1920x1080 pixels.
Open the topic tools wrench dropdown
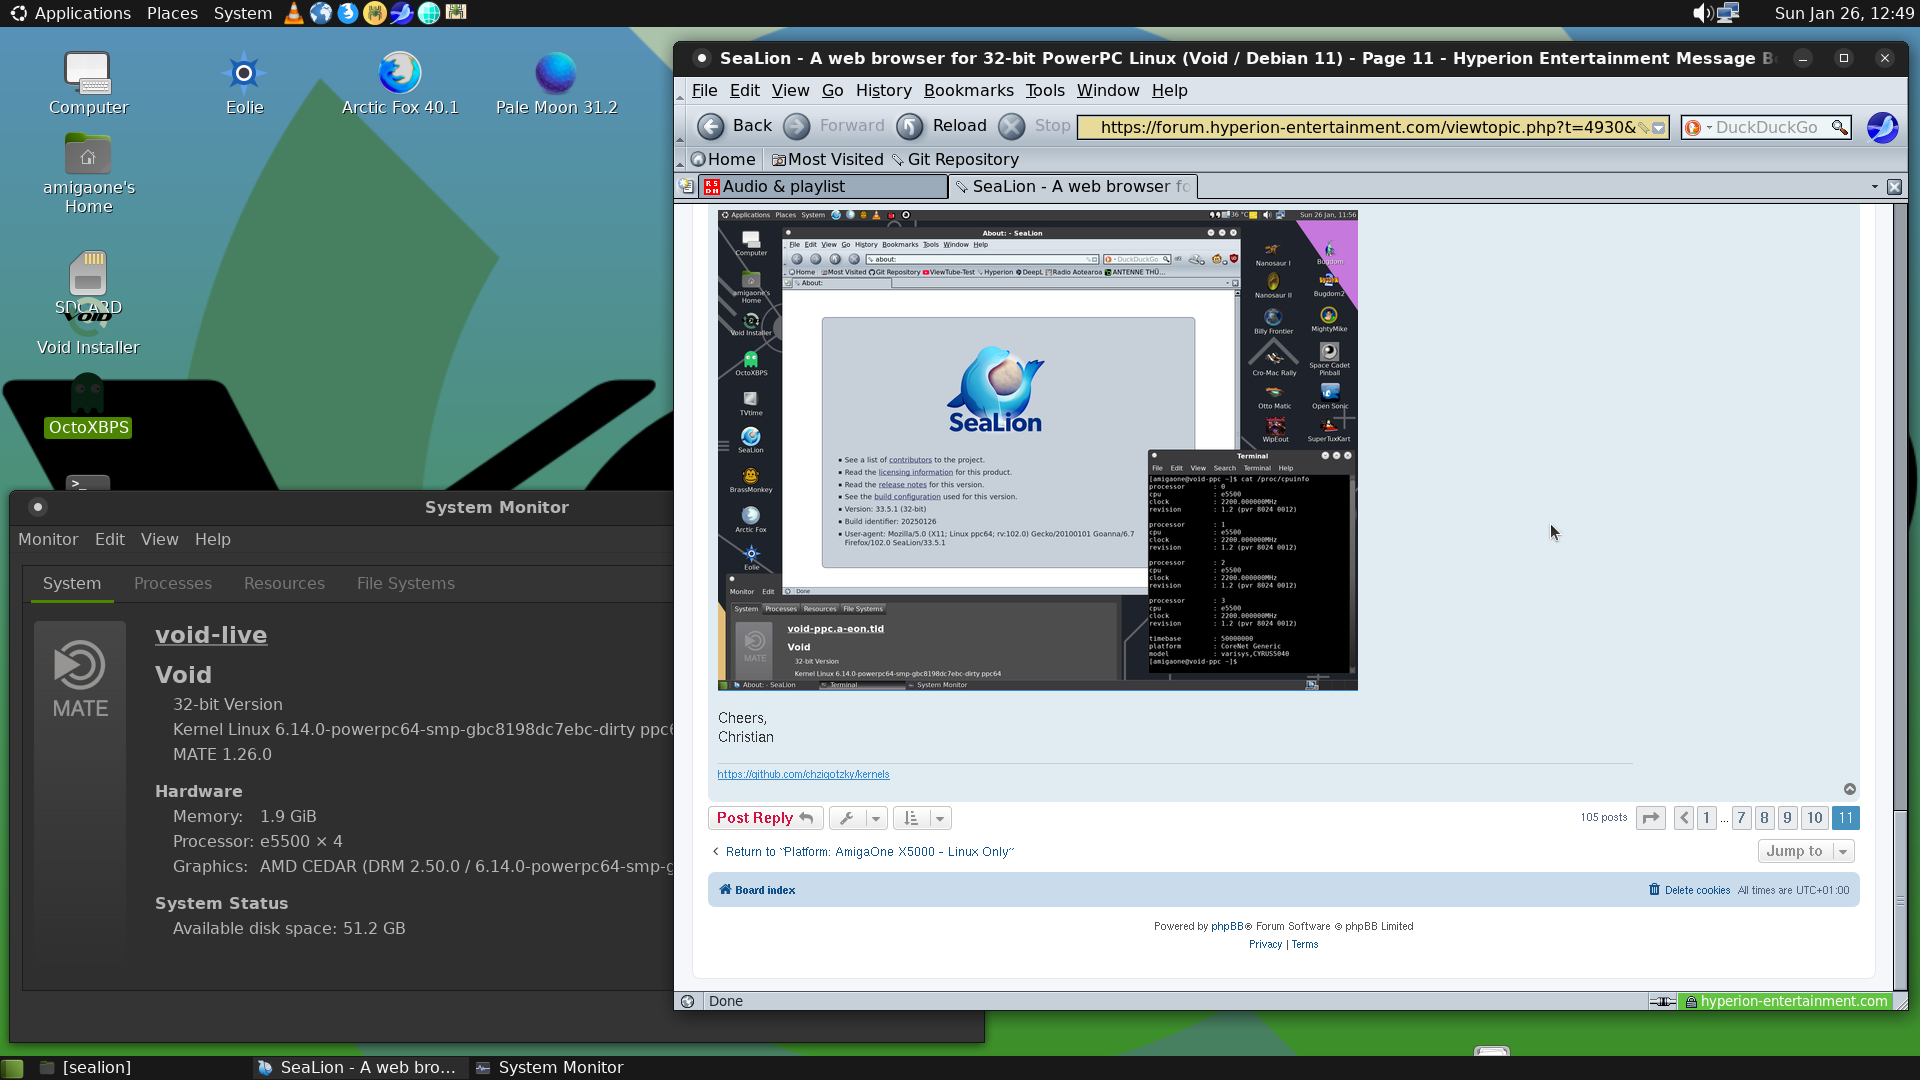pos(857,818)
